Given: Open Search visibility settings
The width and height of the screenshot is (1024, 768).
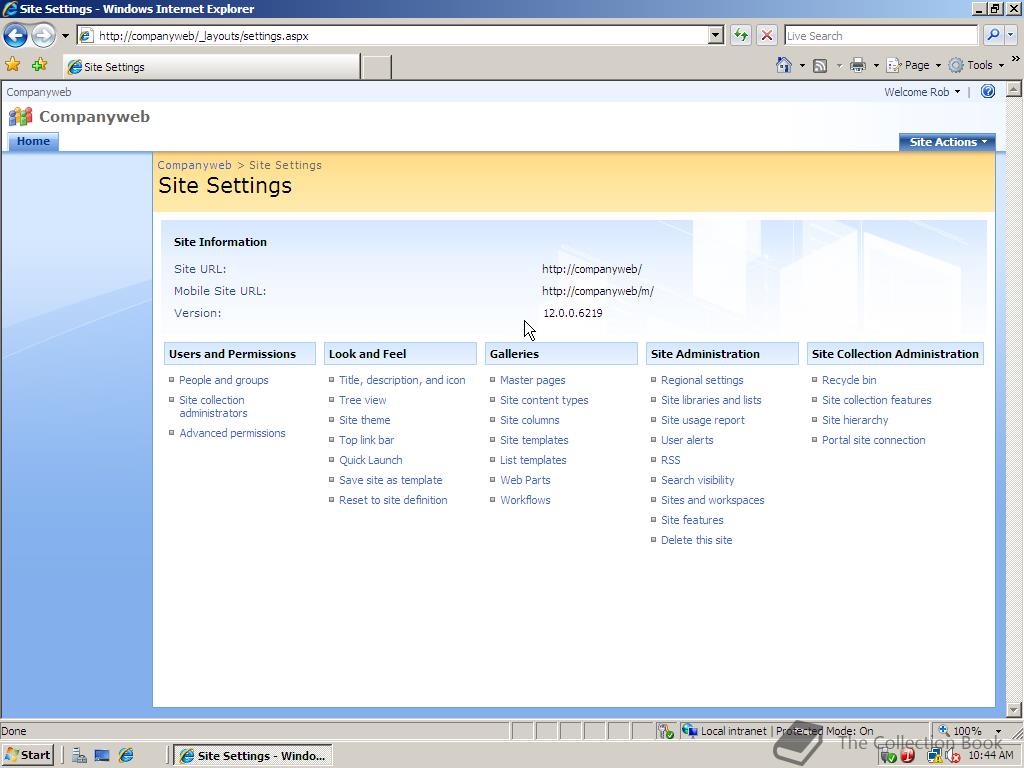Looking at the screenshot, I should click(697, 480).
